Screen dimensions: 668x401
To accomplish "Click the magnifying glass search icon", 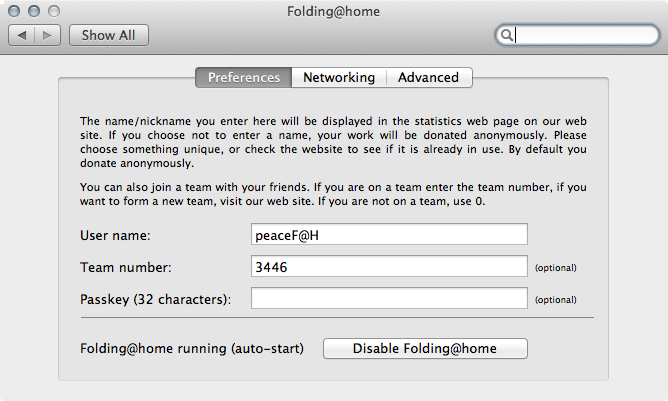I will 507,35.
